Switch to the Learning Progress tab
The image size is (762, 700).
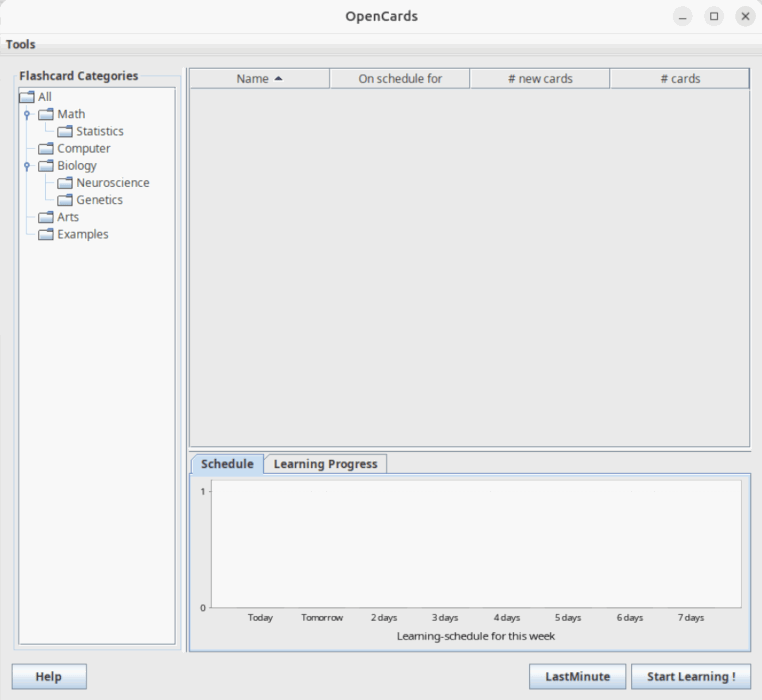point(325,464)
